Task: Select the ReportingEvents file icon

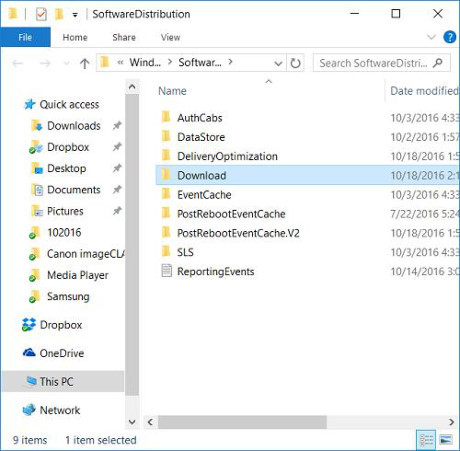Action: click(166, 271)
